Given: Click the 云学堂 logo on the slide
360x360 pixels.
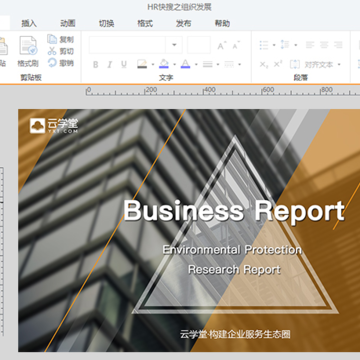Looking at the screenshot, I should pos(54,126).
